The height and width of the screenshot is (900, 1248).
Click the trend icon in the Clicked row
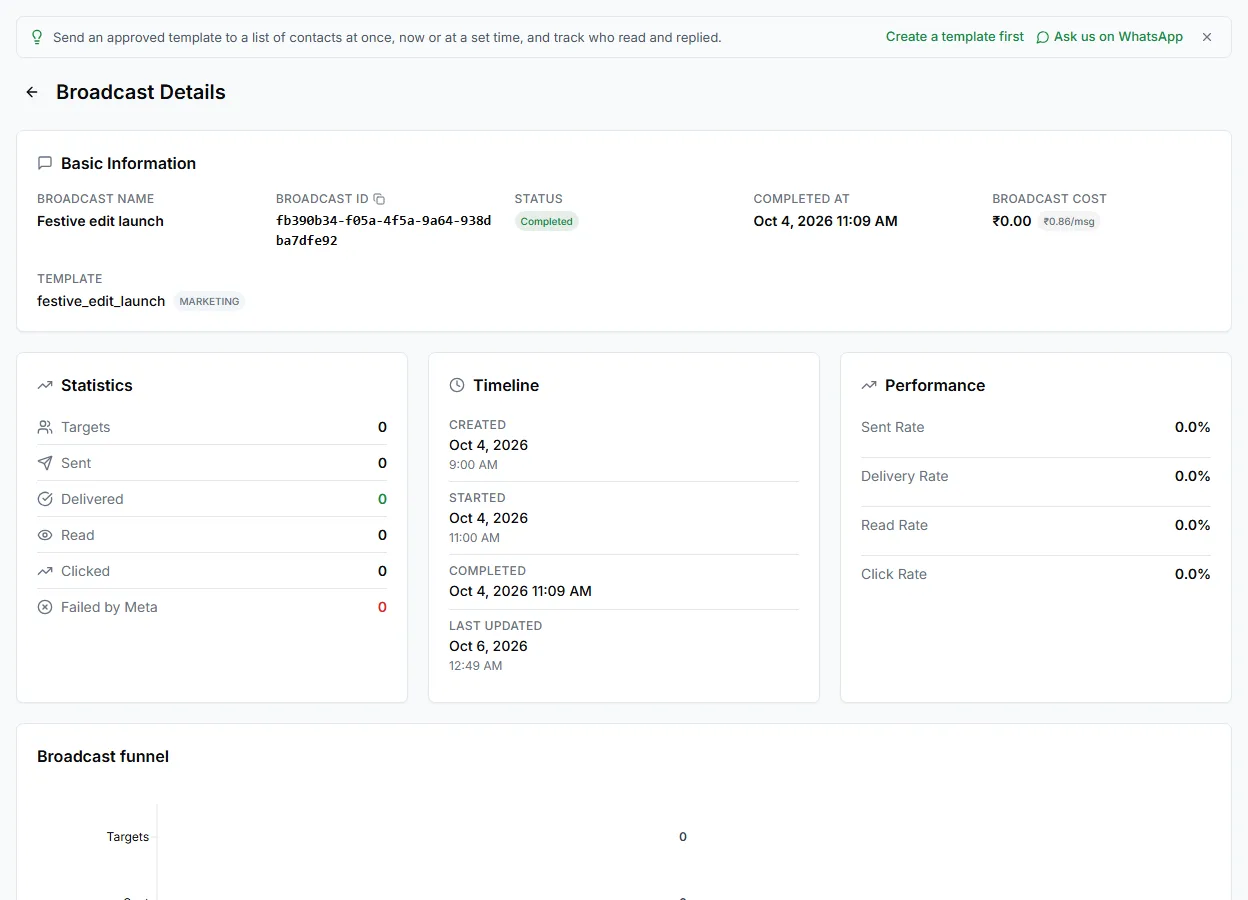click(x=45, y=571)
